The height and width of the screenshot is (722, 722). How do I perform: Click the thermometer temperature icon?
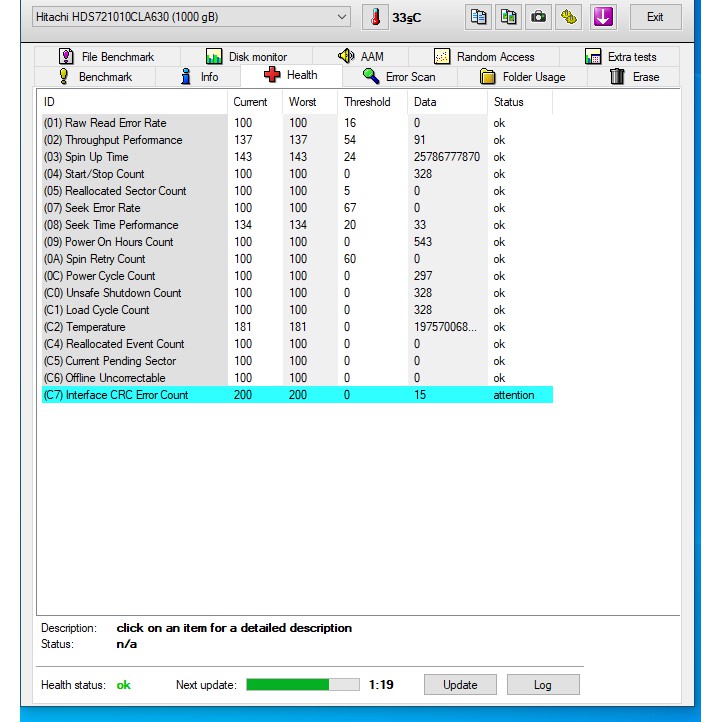click(376, 17)
